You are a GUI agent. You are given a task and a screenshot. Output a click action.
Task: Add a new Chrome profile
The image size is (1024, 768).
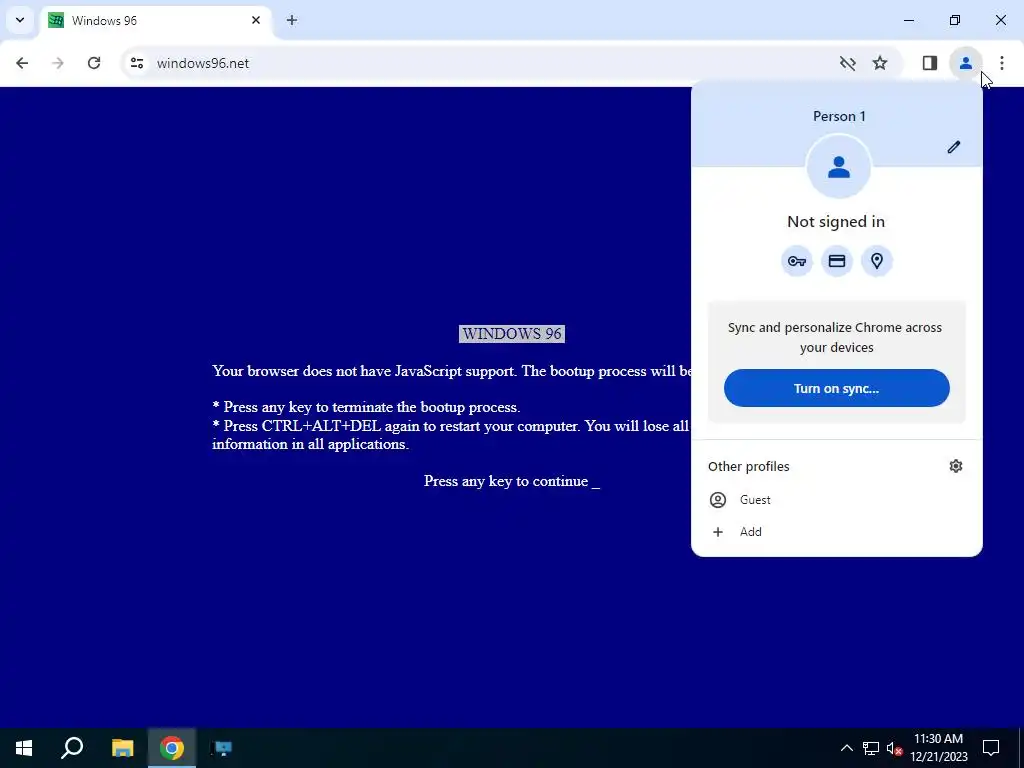(837, 532)
